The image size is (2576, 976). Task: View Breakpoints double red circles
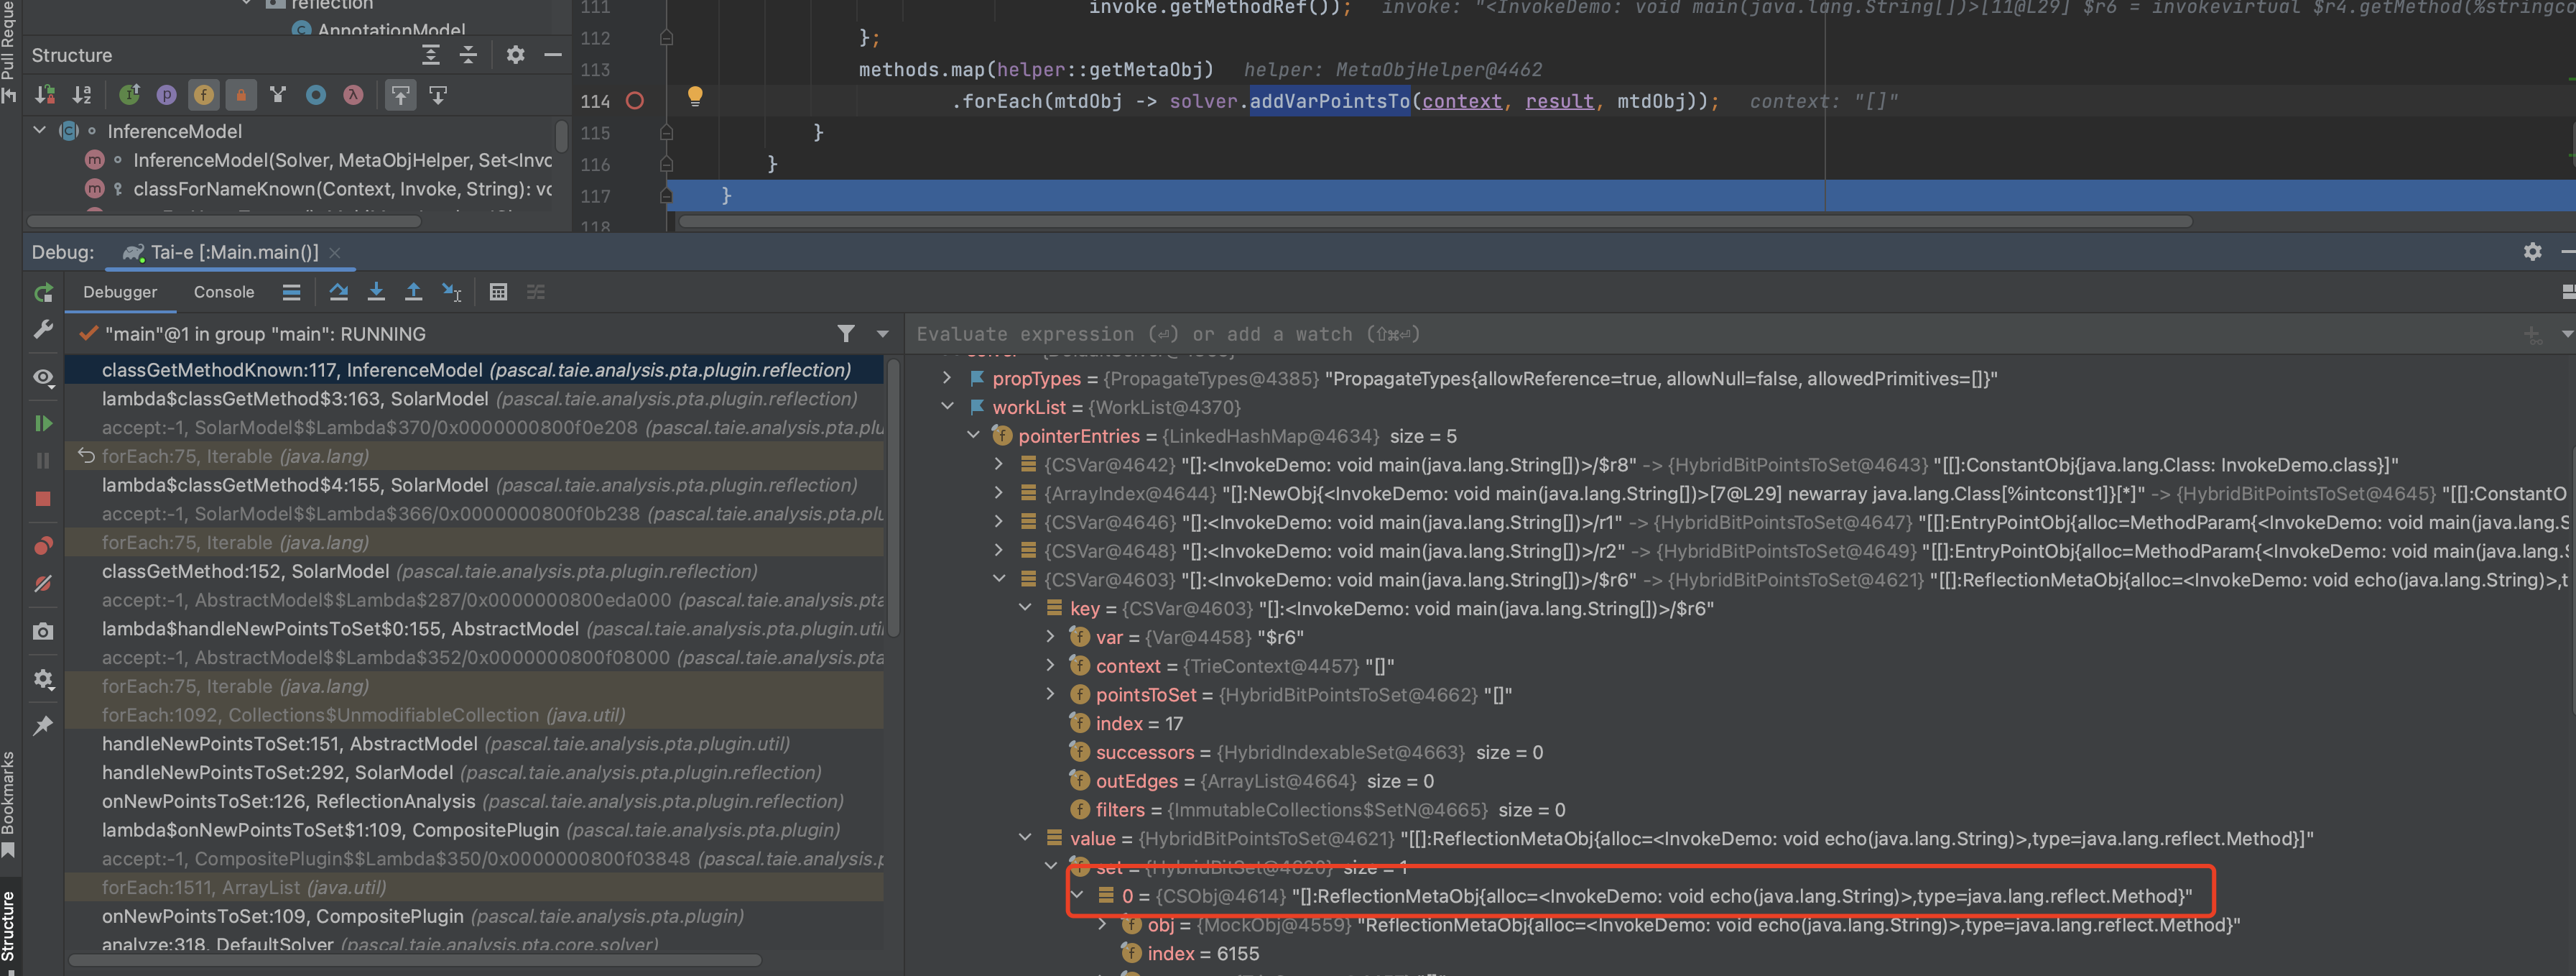[x=43, y=545]
